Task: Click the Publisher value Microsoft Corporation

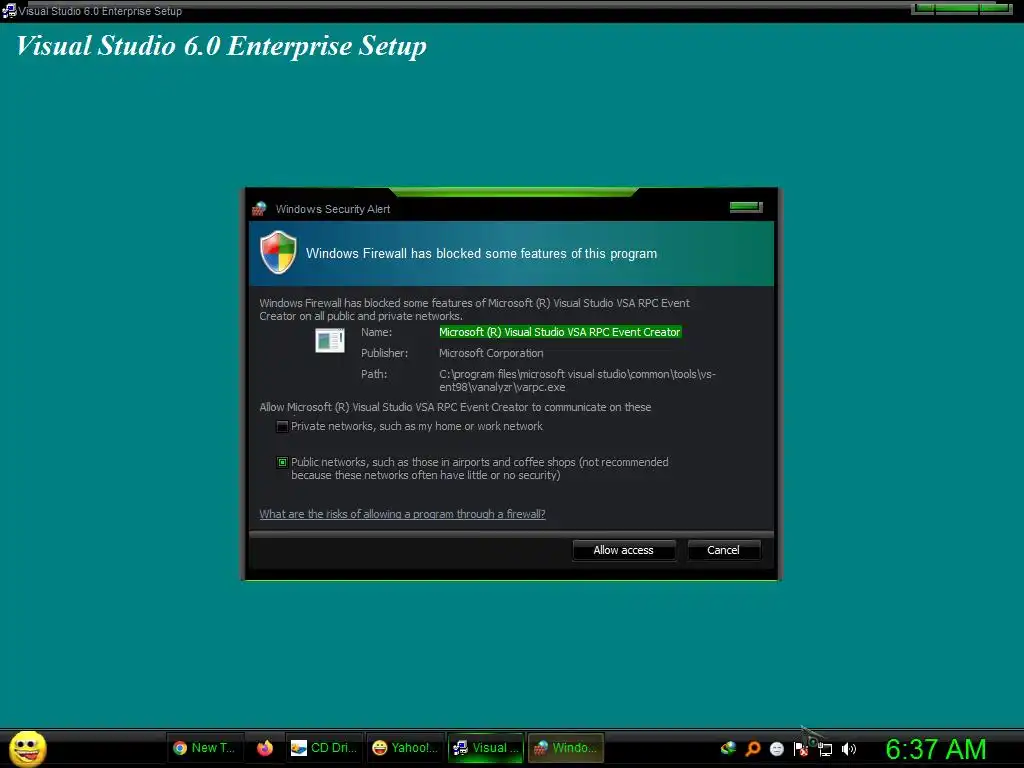Action: 491,353
